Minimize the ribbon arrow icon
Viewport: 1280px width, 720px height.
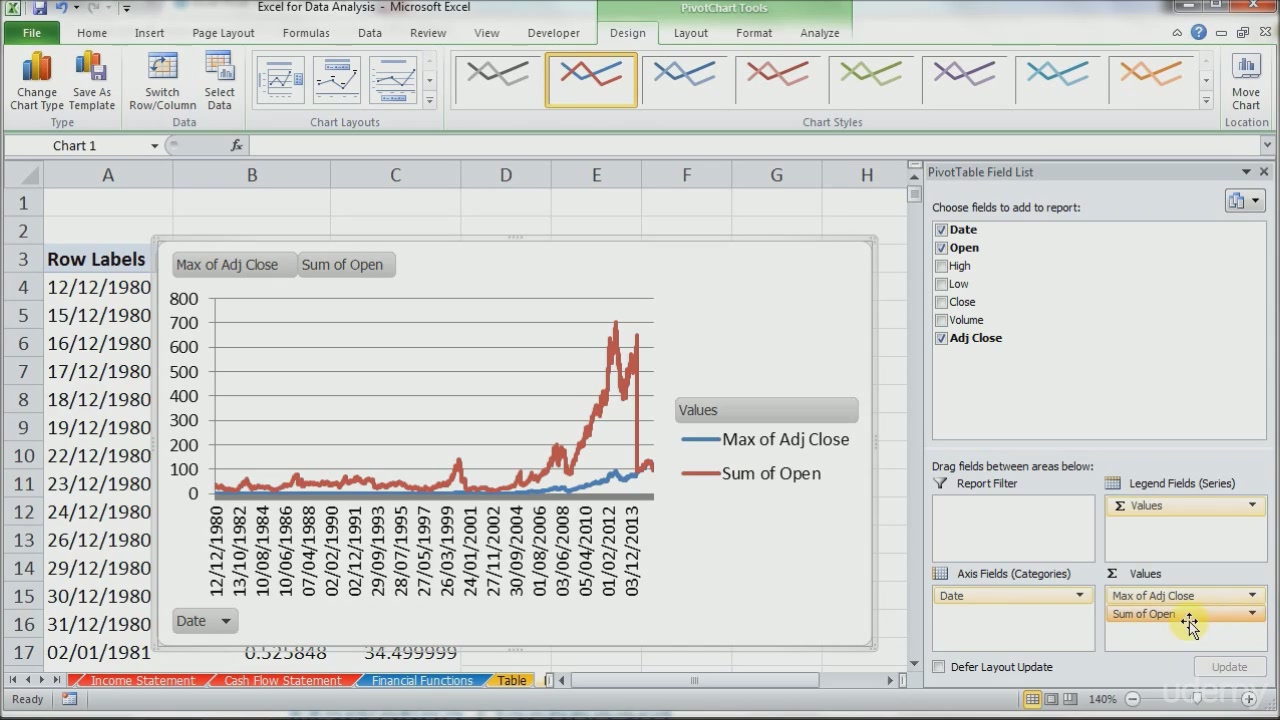1177,33
